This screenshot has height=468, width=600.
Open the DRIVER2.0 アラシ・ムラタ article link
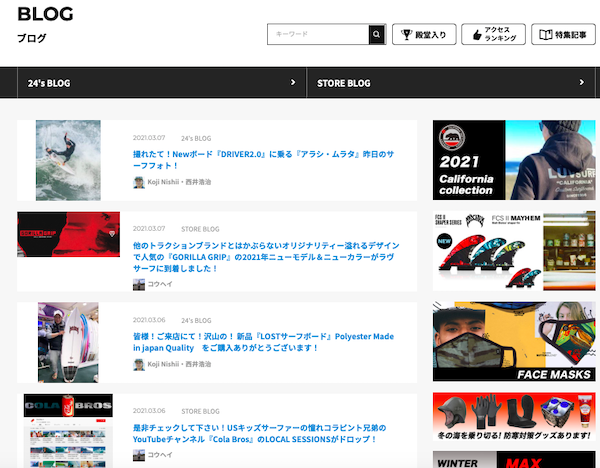pyautogui.click(x=263, y=160)
